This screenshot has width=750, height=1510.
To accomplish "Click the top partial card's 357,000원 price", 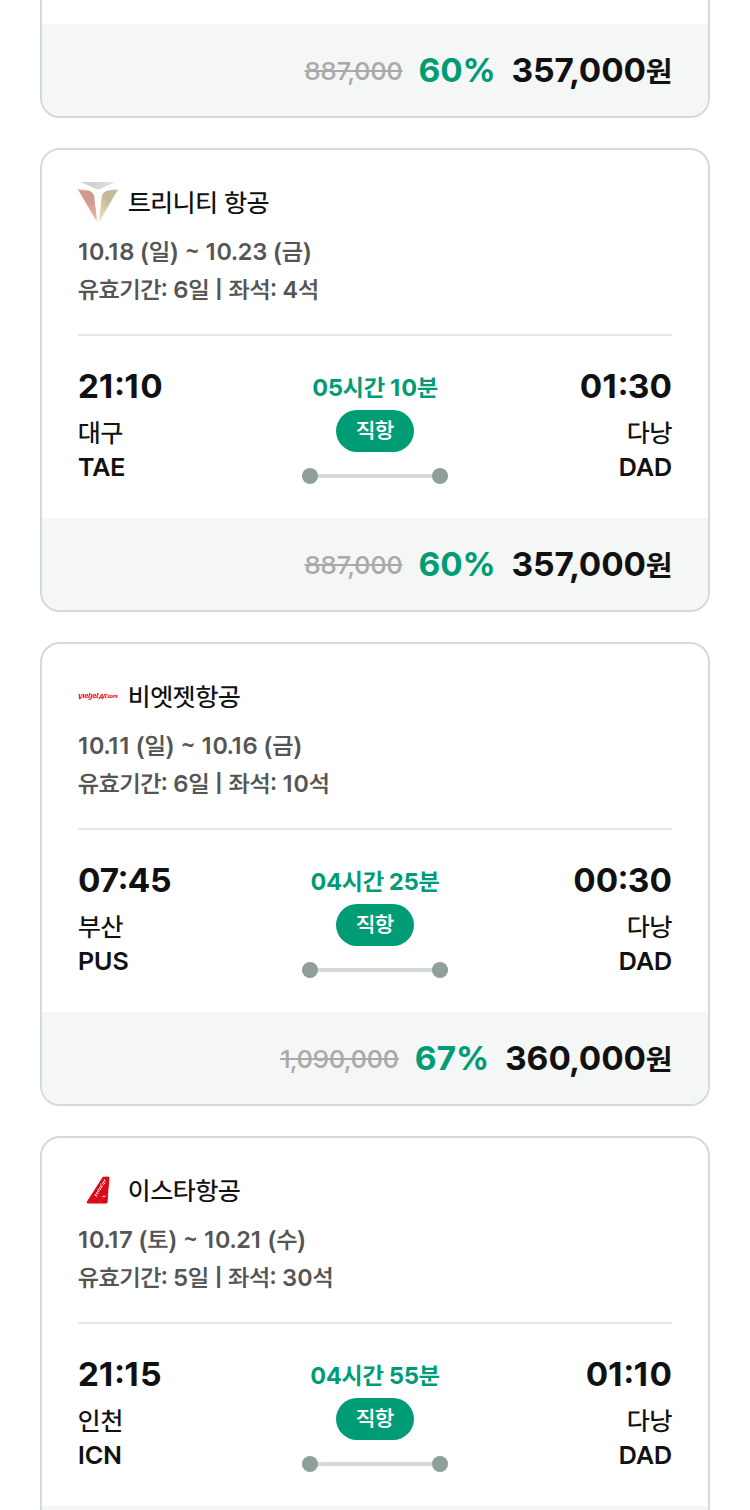I will [592, 71].
